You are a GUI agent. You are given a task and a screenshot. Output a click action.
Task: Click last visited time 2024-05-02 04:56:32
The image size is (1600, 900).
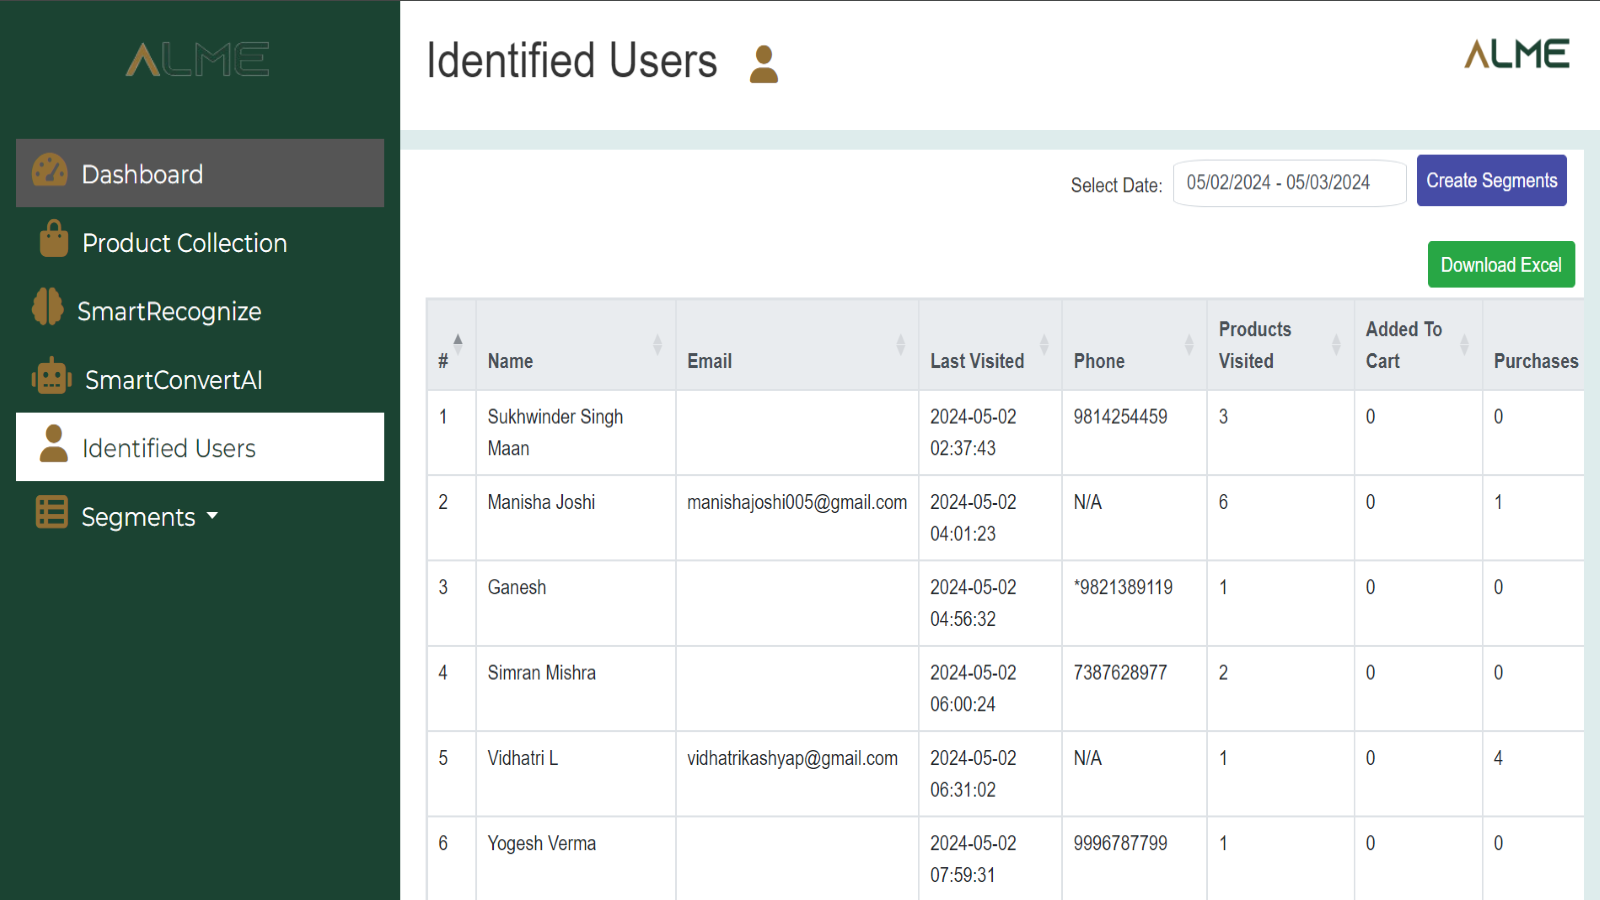(973, 603)
